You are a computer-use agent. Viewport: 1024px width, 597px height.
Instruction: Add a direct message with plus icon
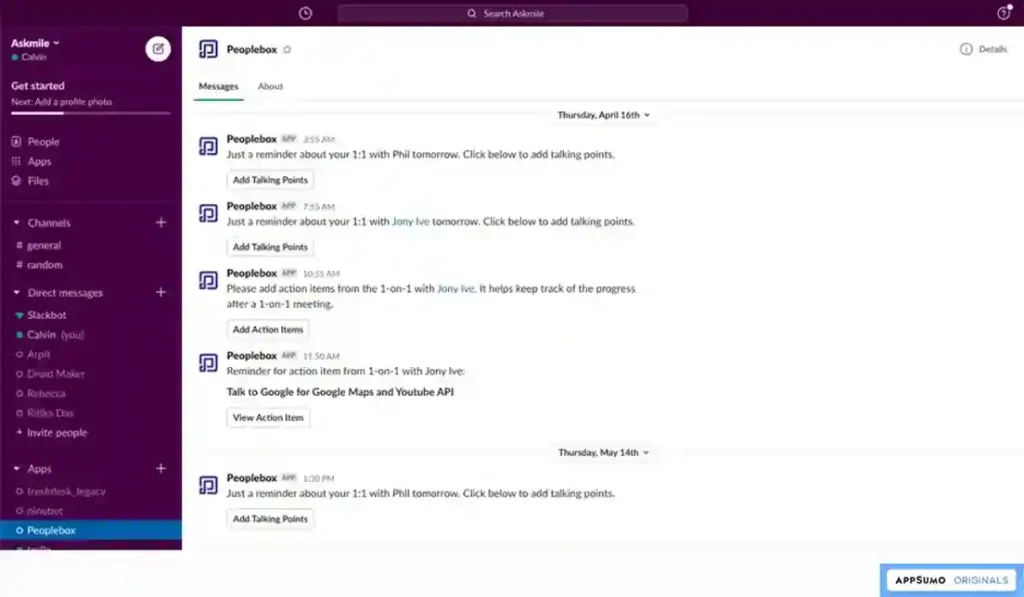[161, 293]
